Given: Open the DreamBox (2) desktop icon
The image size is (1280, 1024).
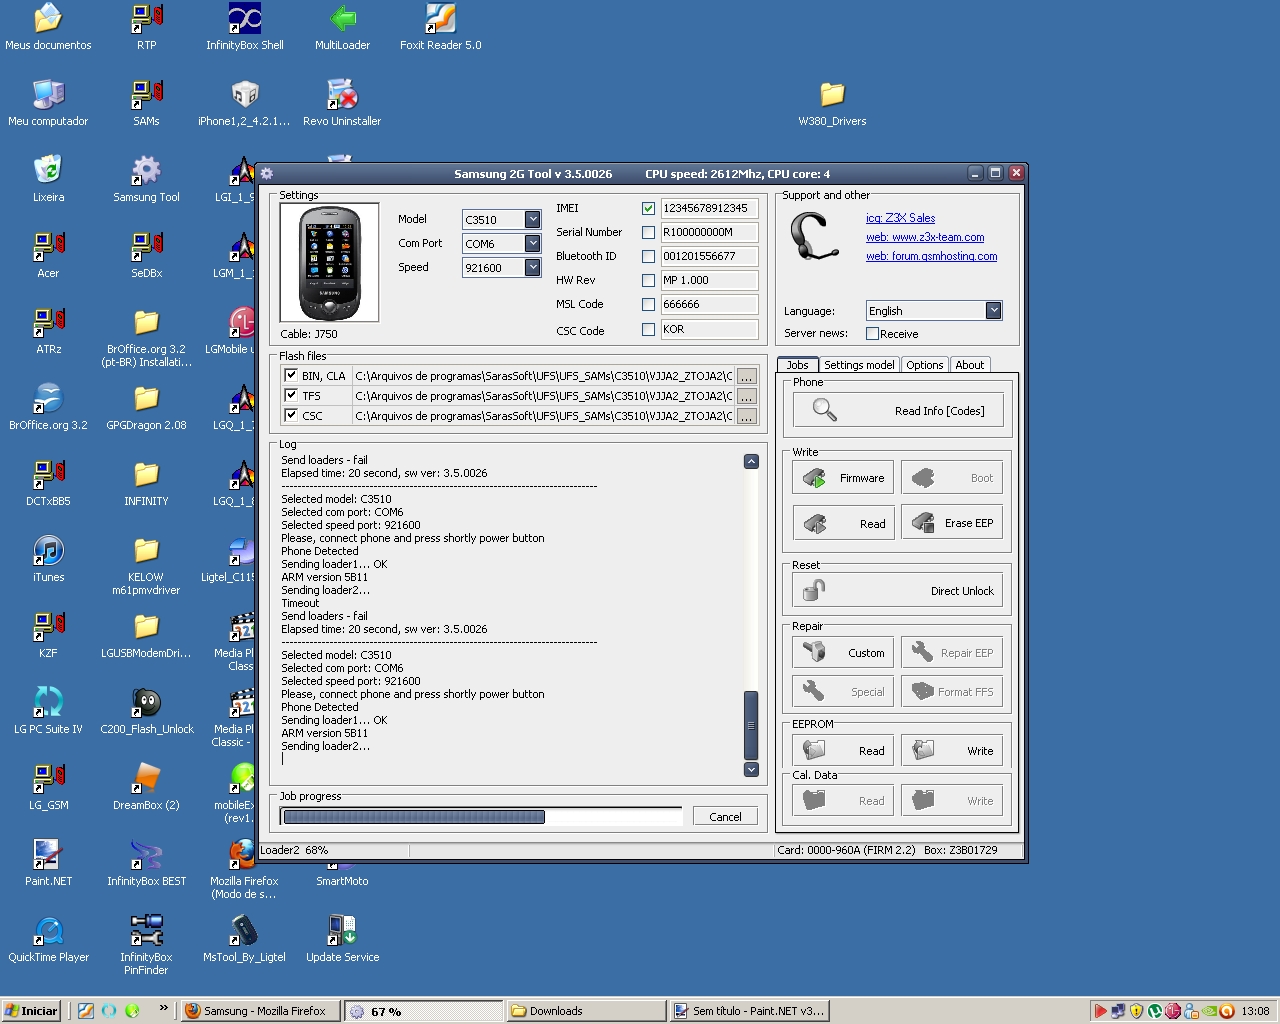Looking at the screenshot, I should coord(146,787).
